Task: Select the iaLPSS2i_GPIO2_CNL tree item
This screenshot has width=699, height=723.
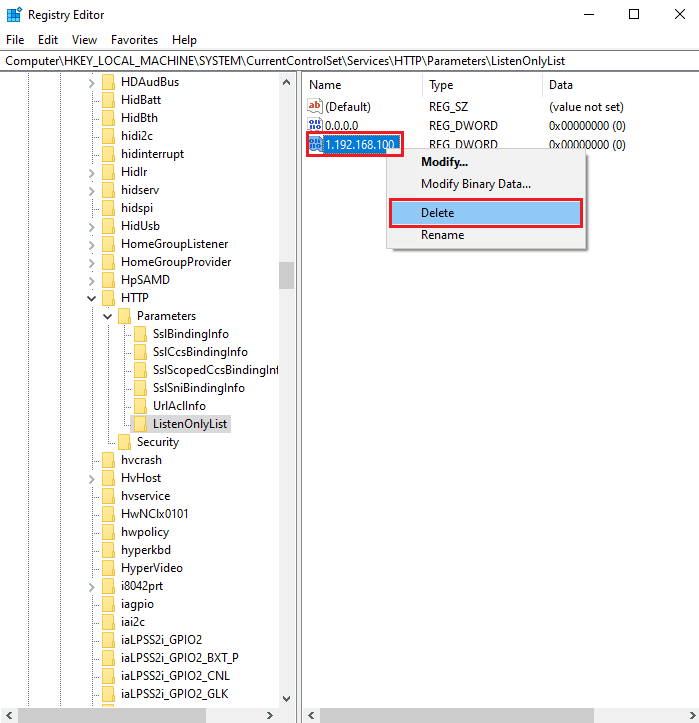Action: pos(175,676)
